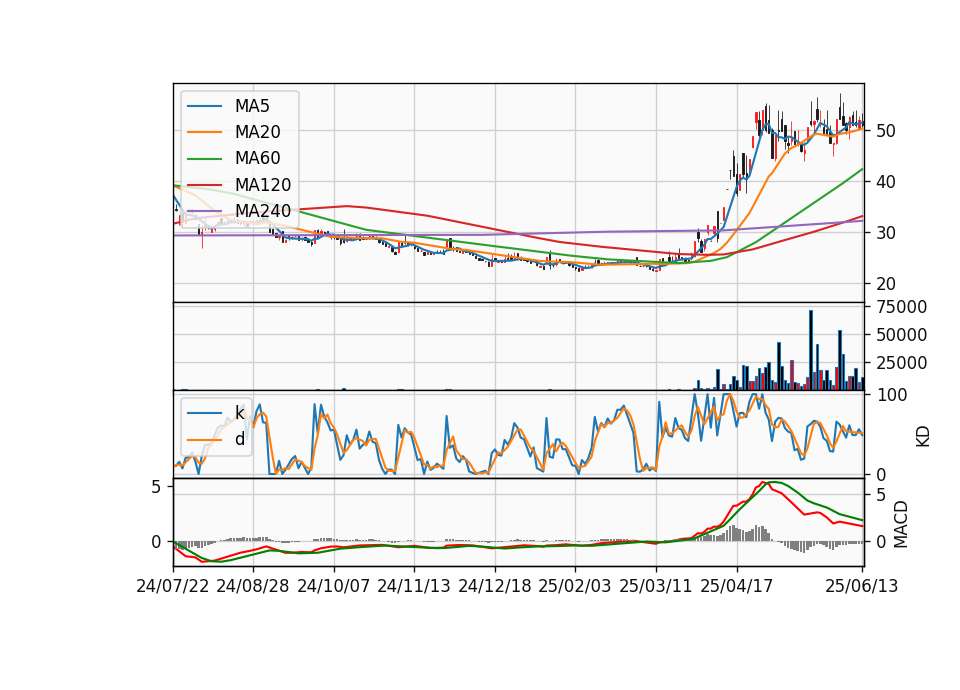The image size is (960, 690).
Task: Click the KD vertical axis title
Action: [x=923, y=437]
